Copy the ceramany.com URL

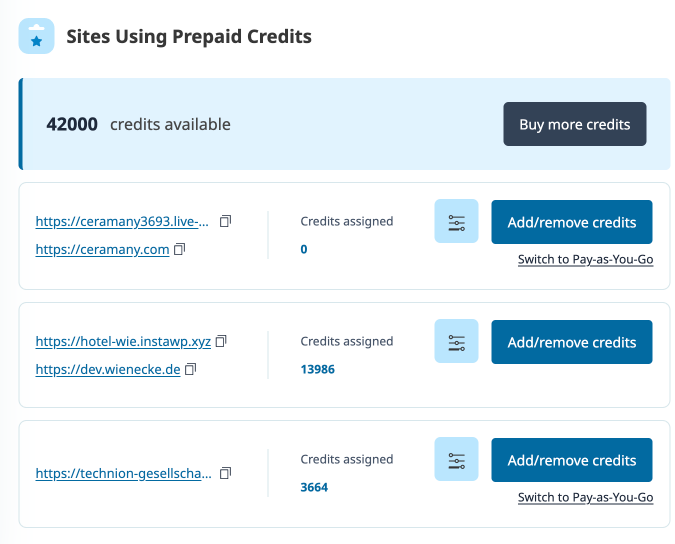point(180,249)
